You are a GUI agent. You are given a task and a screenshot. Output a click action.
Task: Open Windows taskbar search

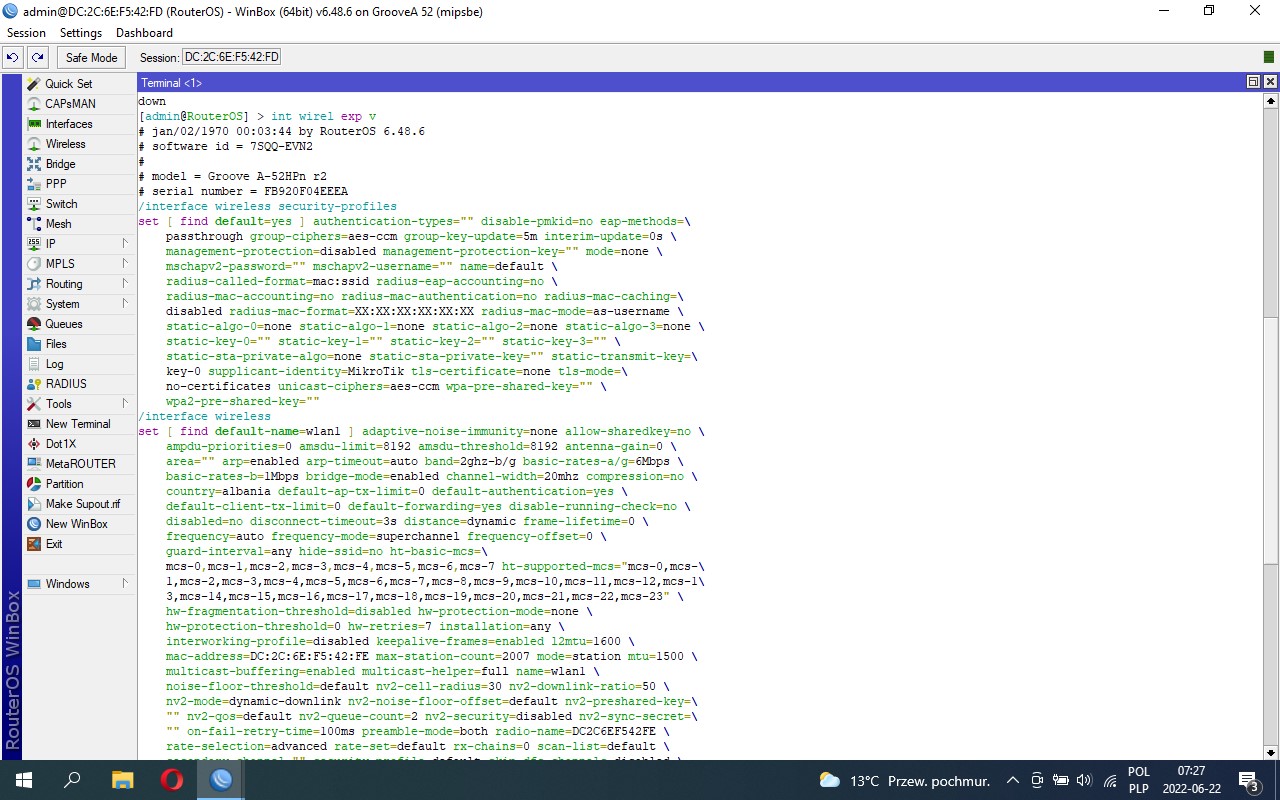tap(72, 780)
